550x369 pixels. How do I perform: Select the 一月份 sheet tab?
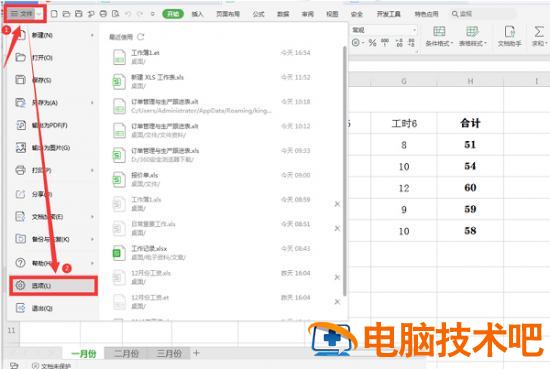83,353
